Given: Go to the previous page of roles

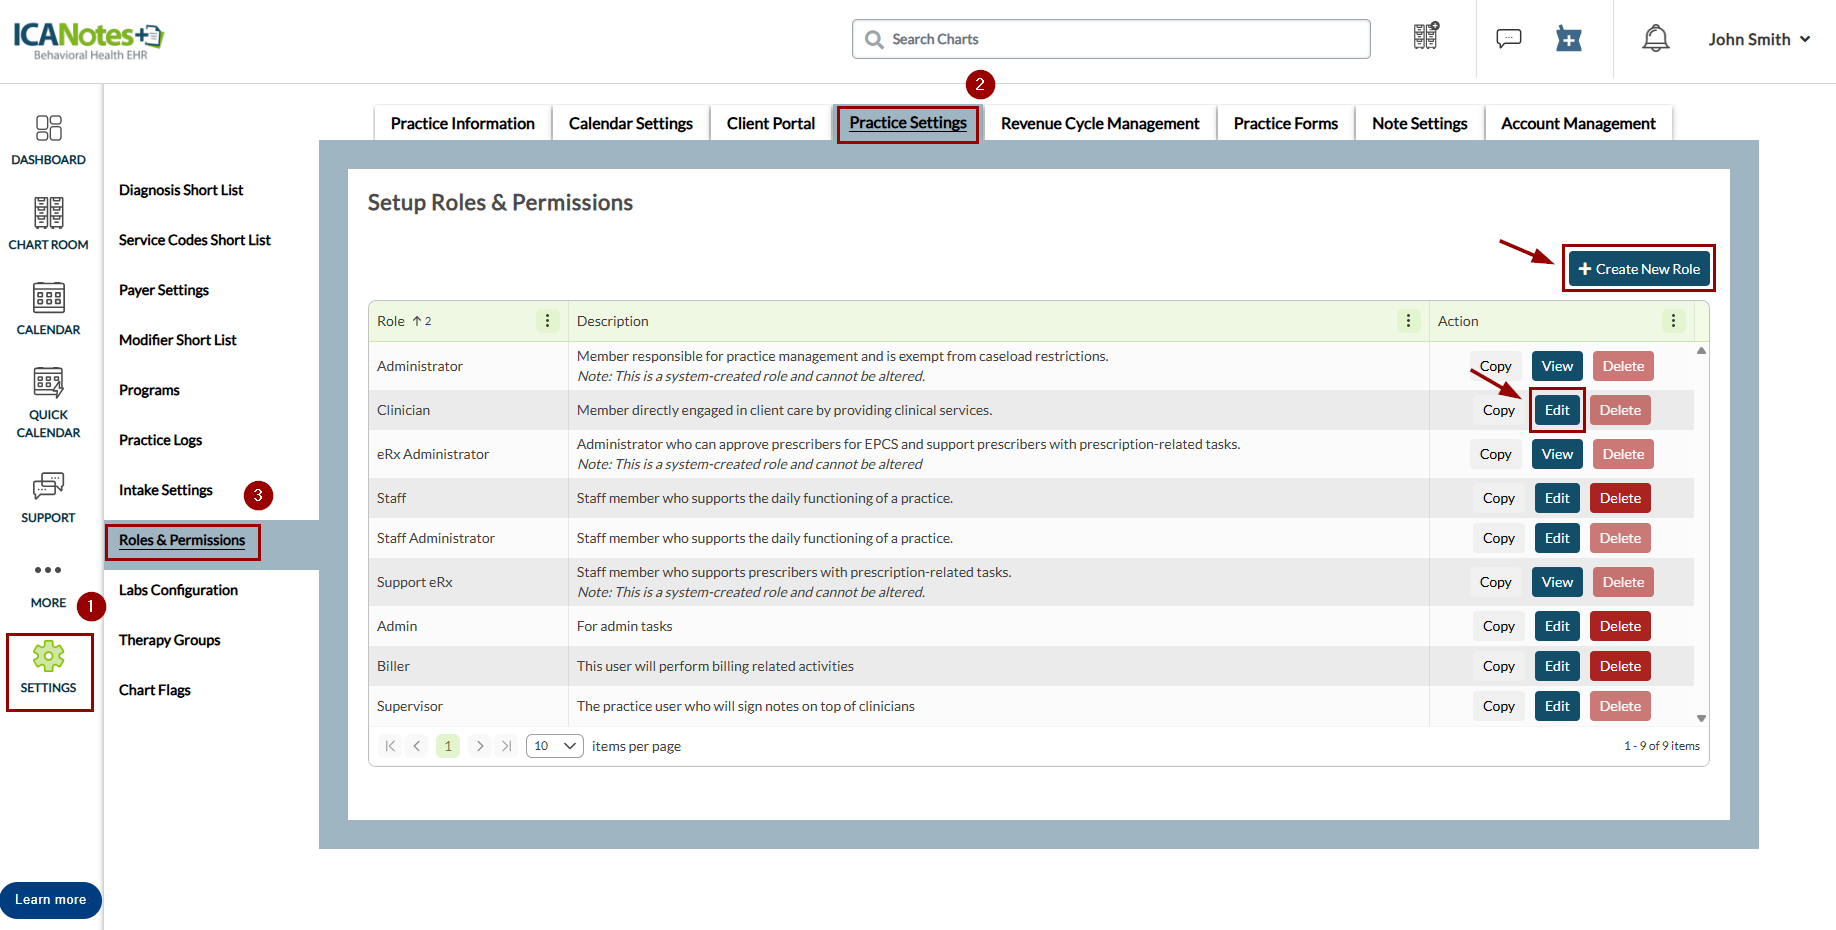Looking at the screenshot, I should coord(417,746).
